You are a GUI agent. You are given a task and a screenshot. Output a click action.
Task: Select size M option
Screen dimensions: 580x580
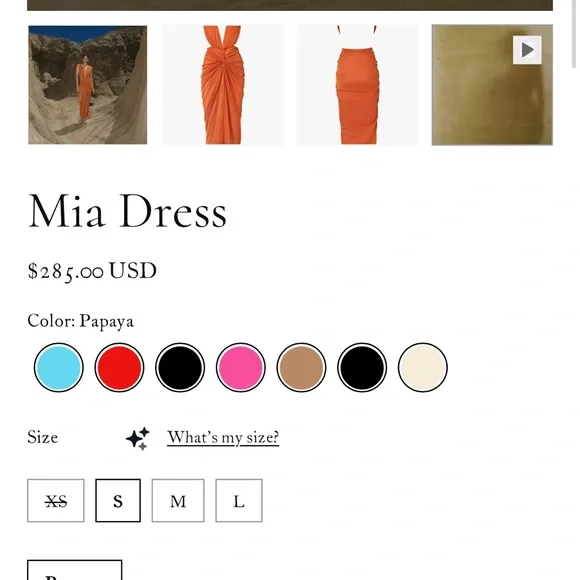[x=178, y=500]
